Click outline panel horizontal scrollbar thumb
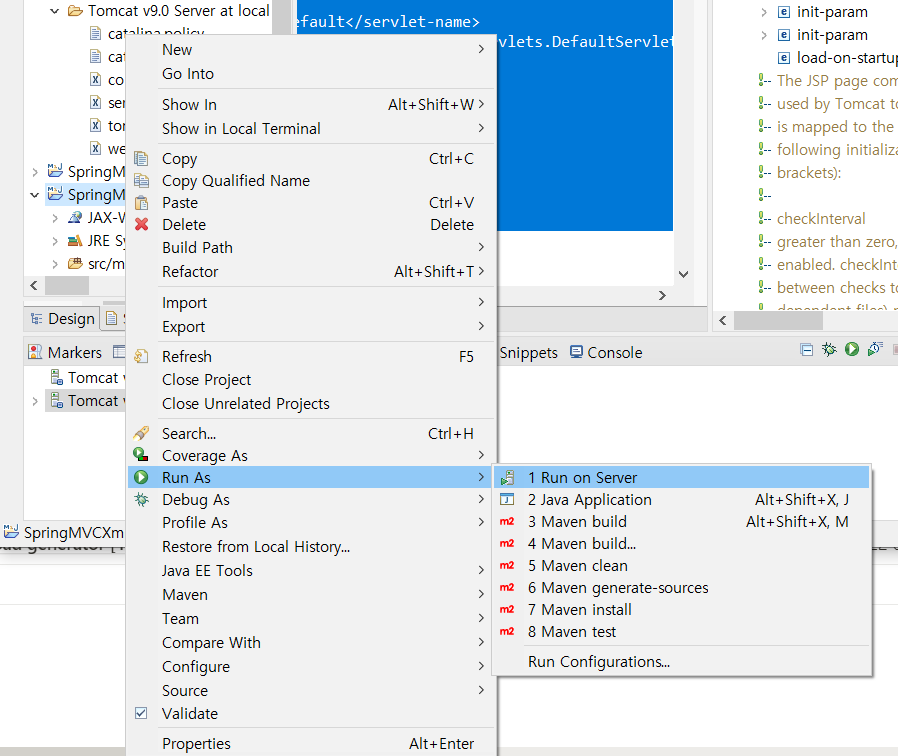898x756 pixels. 778,320
